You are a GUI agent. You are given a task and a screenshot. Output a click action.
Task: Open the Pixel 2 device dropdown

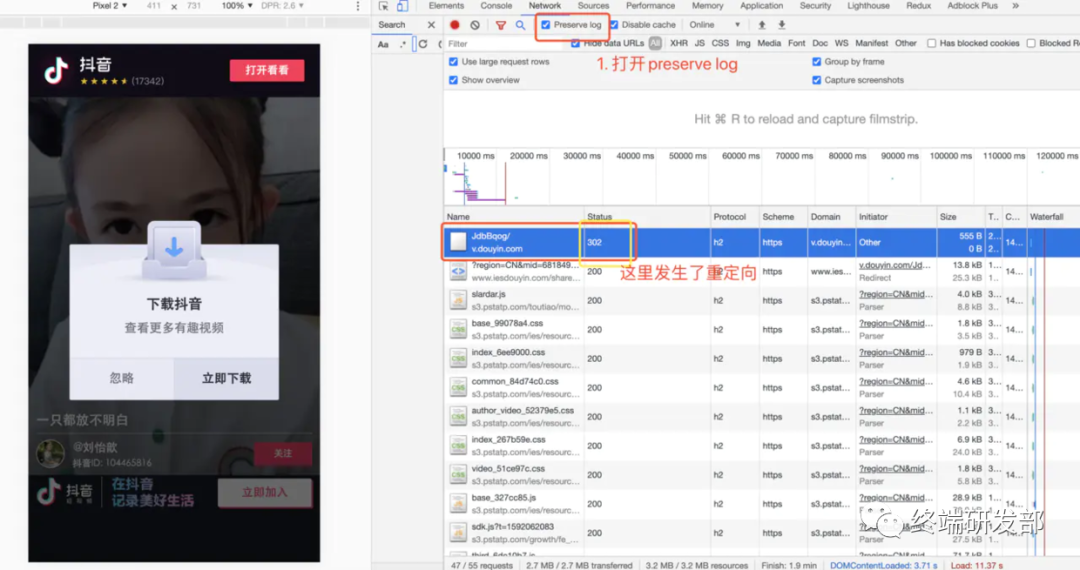[110, 6]
